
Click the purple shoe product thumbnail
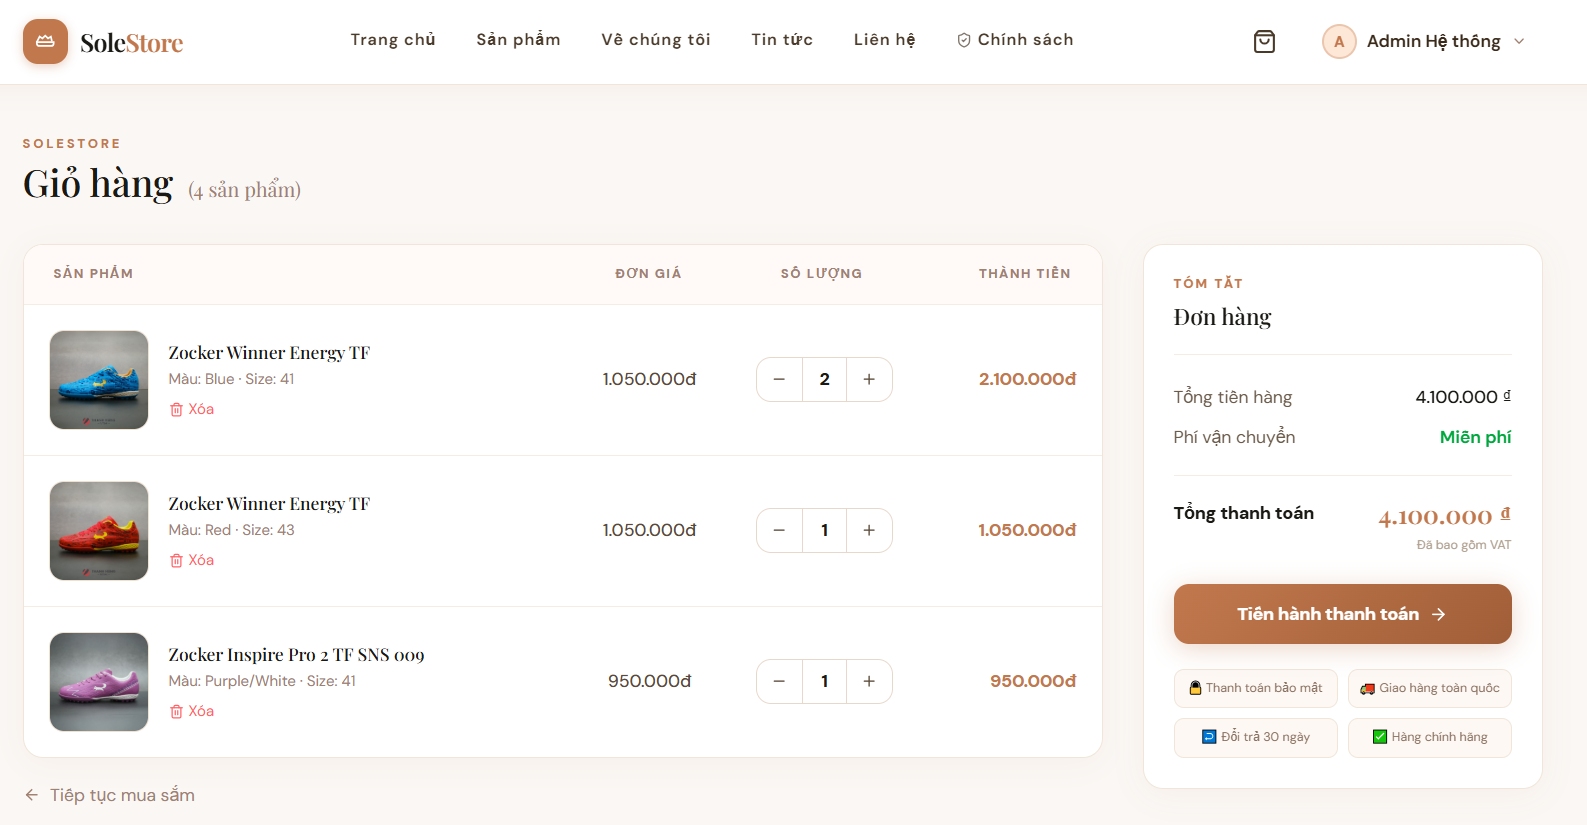pyautogui.click(x=99, y=682)
